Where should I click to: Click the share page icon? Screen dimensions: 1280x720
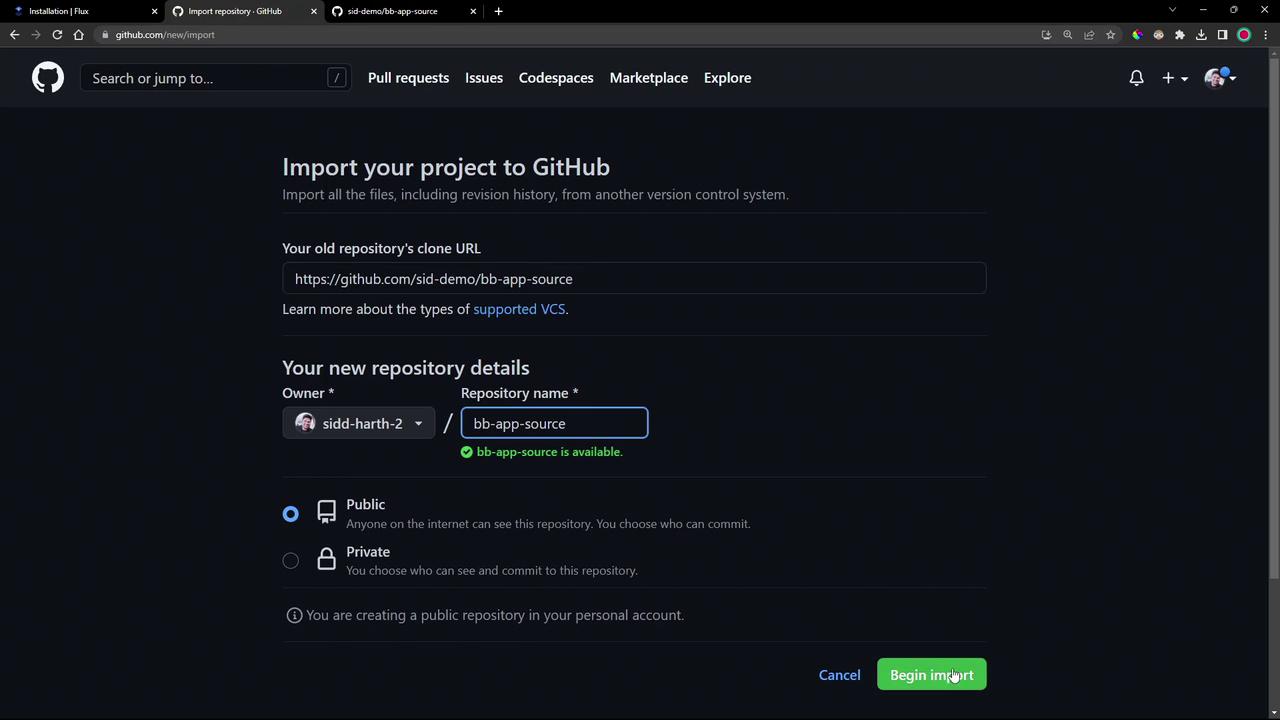click(1089, 35)
